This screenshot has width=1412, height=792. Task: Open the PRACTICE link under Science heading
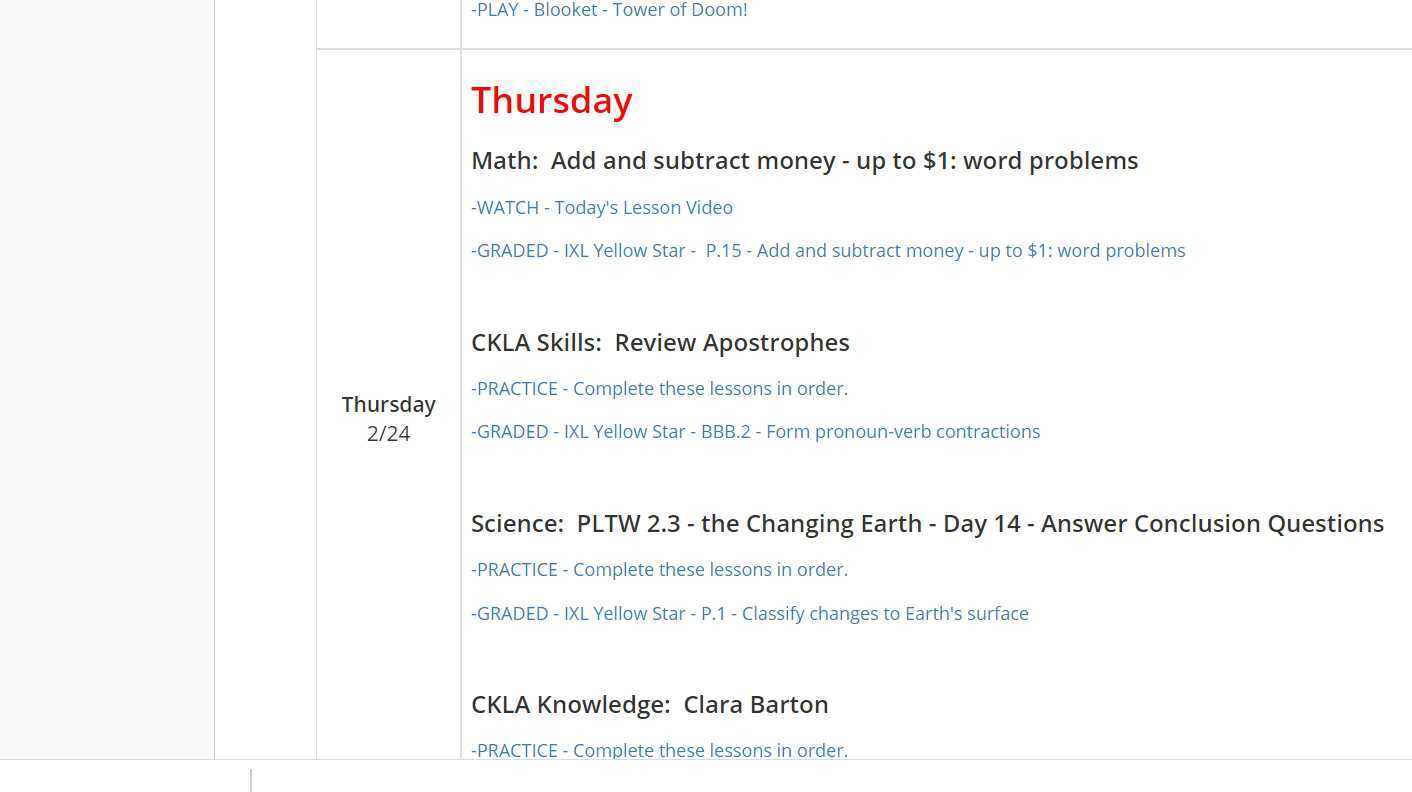[659, 570]
